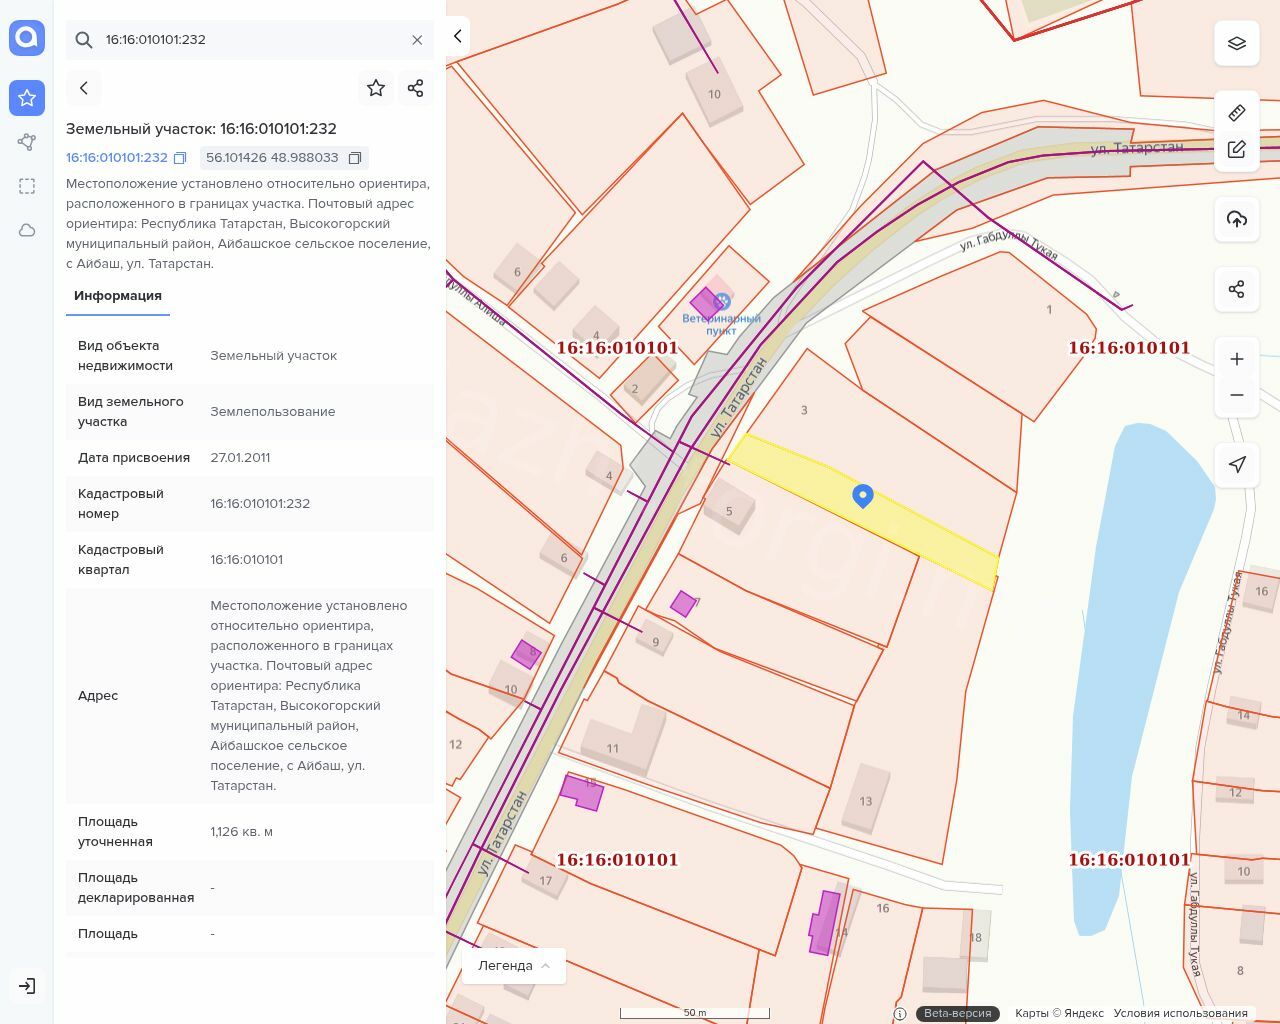The width and height of the screenshot is (1280, 1024).
Task: Activate the draw/edit tool icon
Action: tap(1237, 149)
